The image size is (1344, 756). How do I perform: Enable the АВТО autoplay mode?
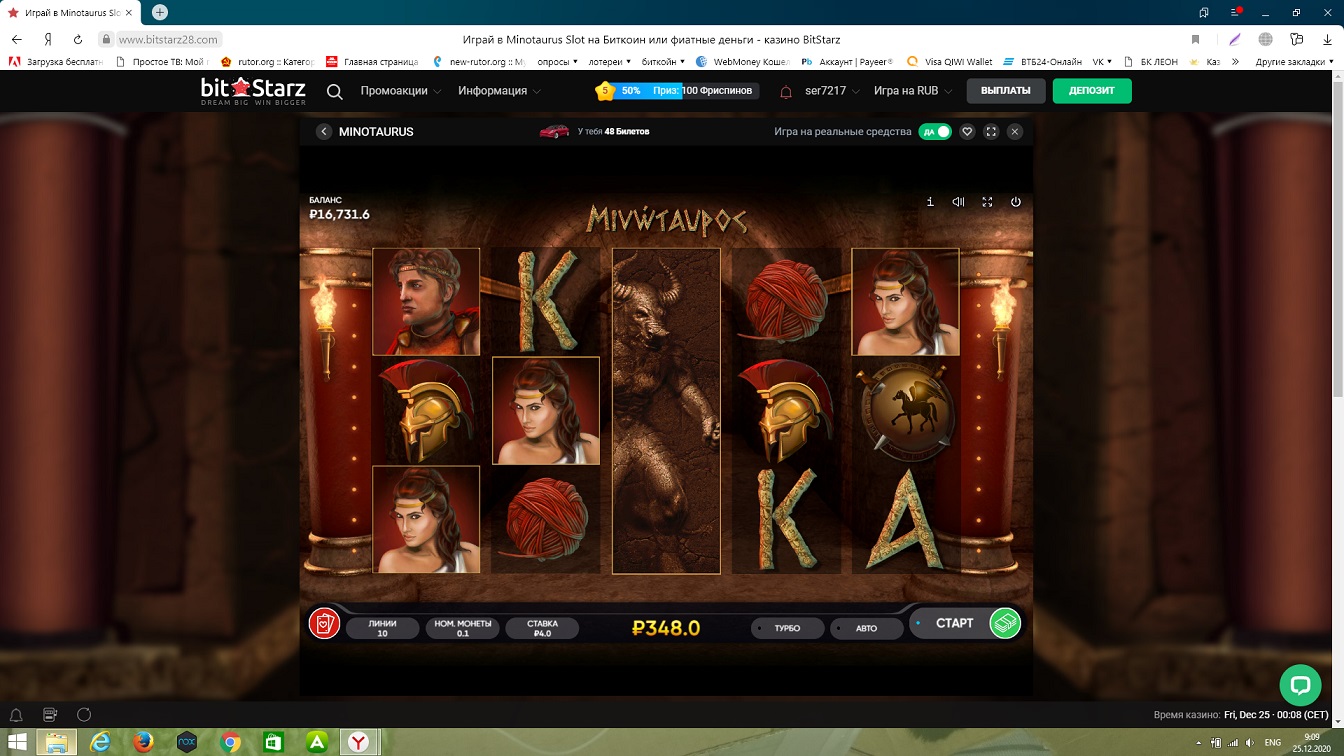[x=866, y=628]
